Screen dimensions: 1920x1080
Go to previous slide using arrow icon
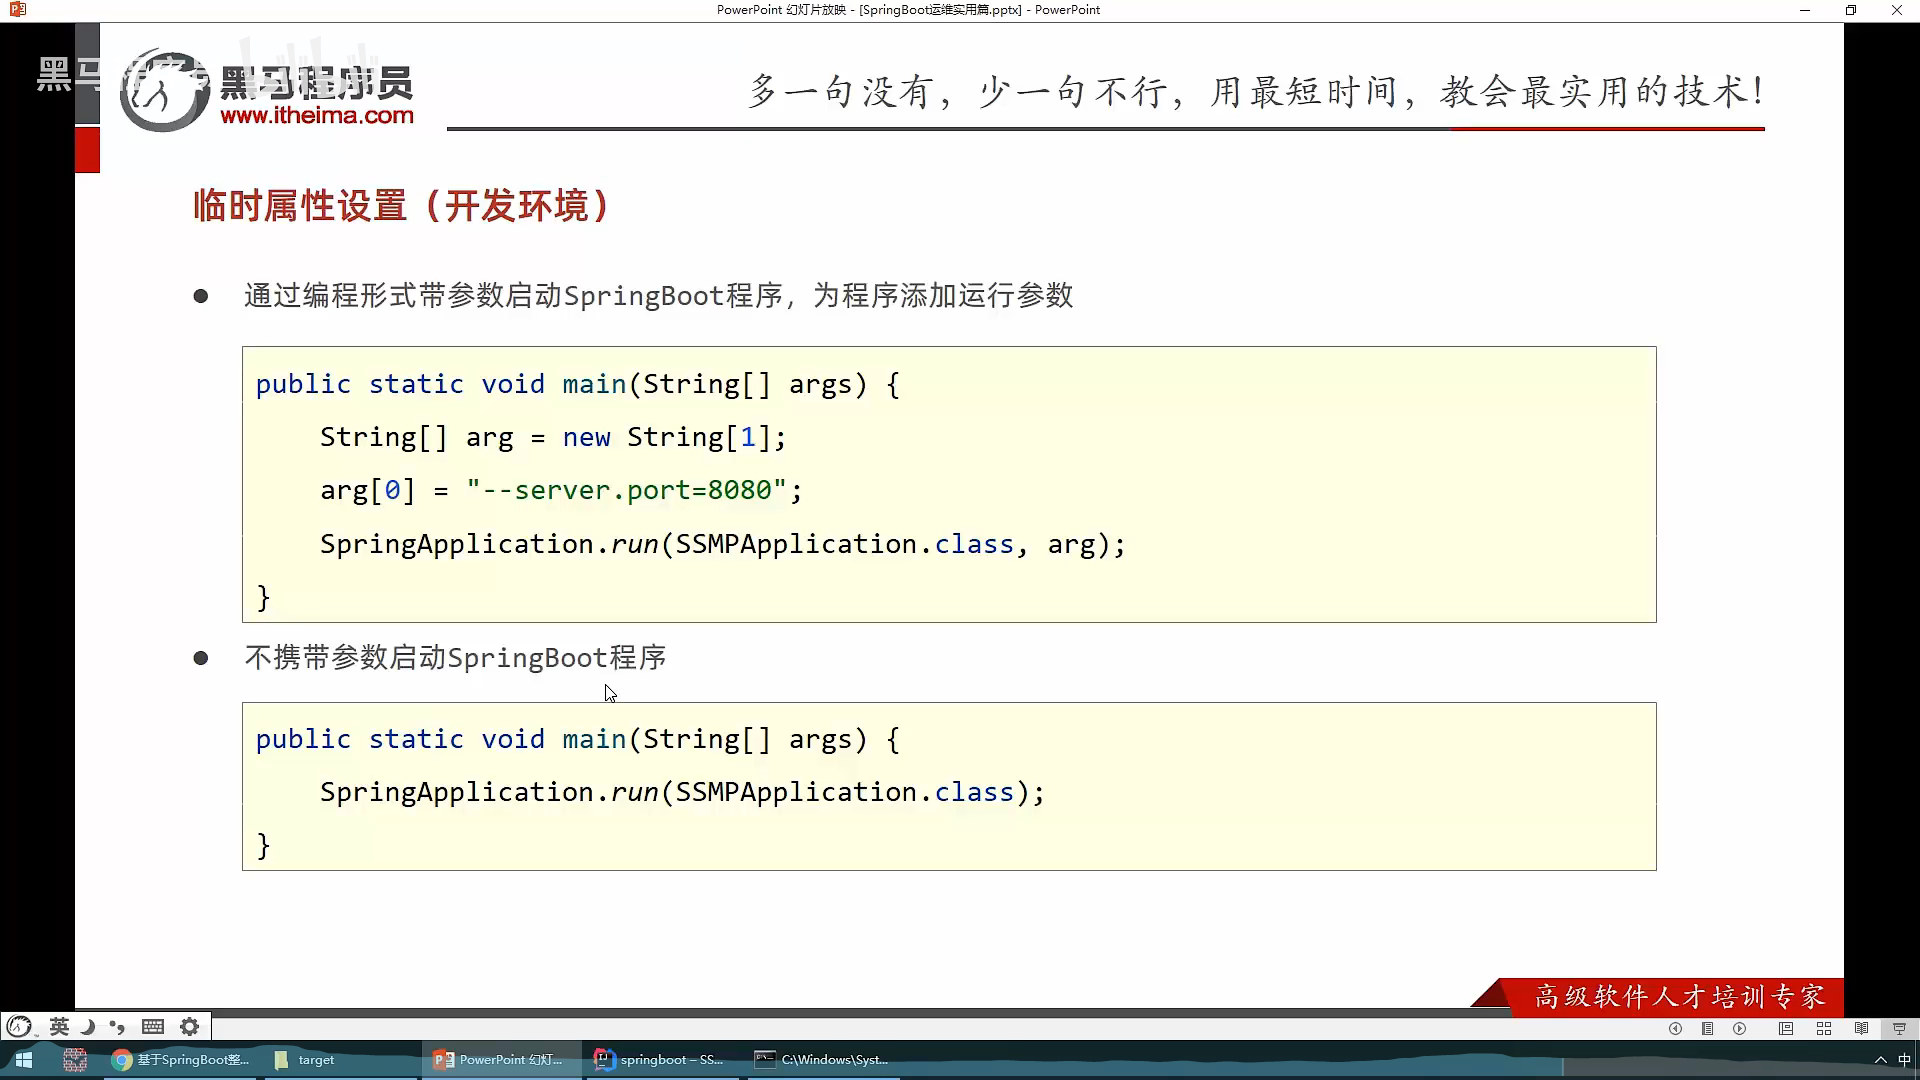point(1675,1029)
